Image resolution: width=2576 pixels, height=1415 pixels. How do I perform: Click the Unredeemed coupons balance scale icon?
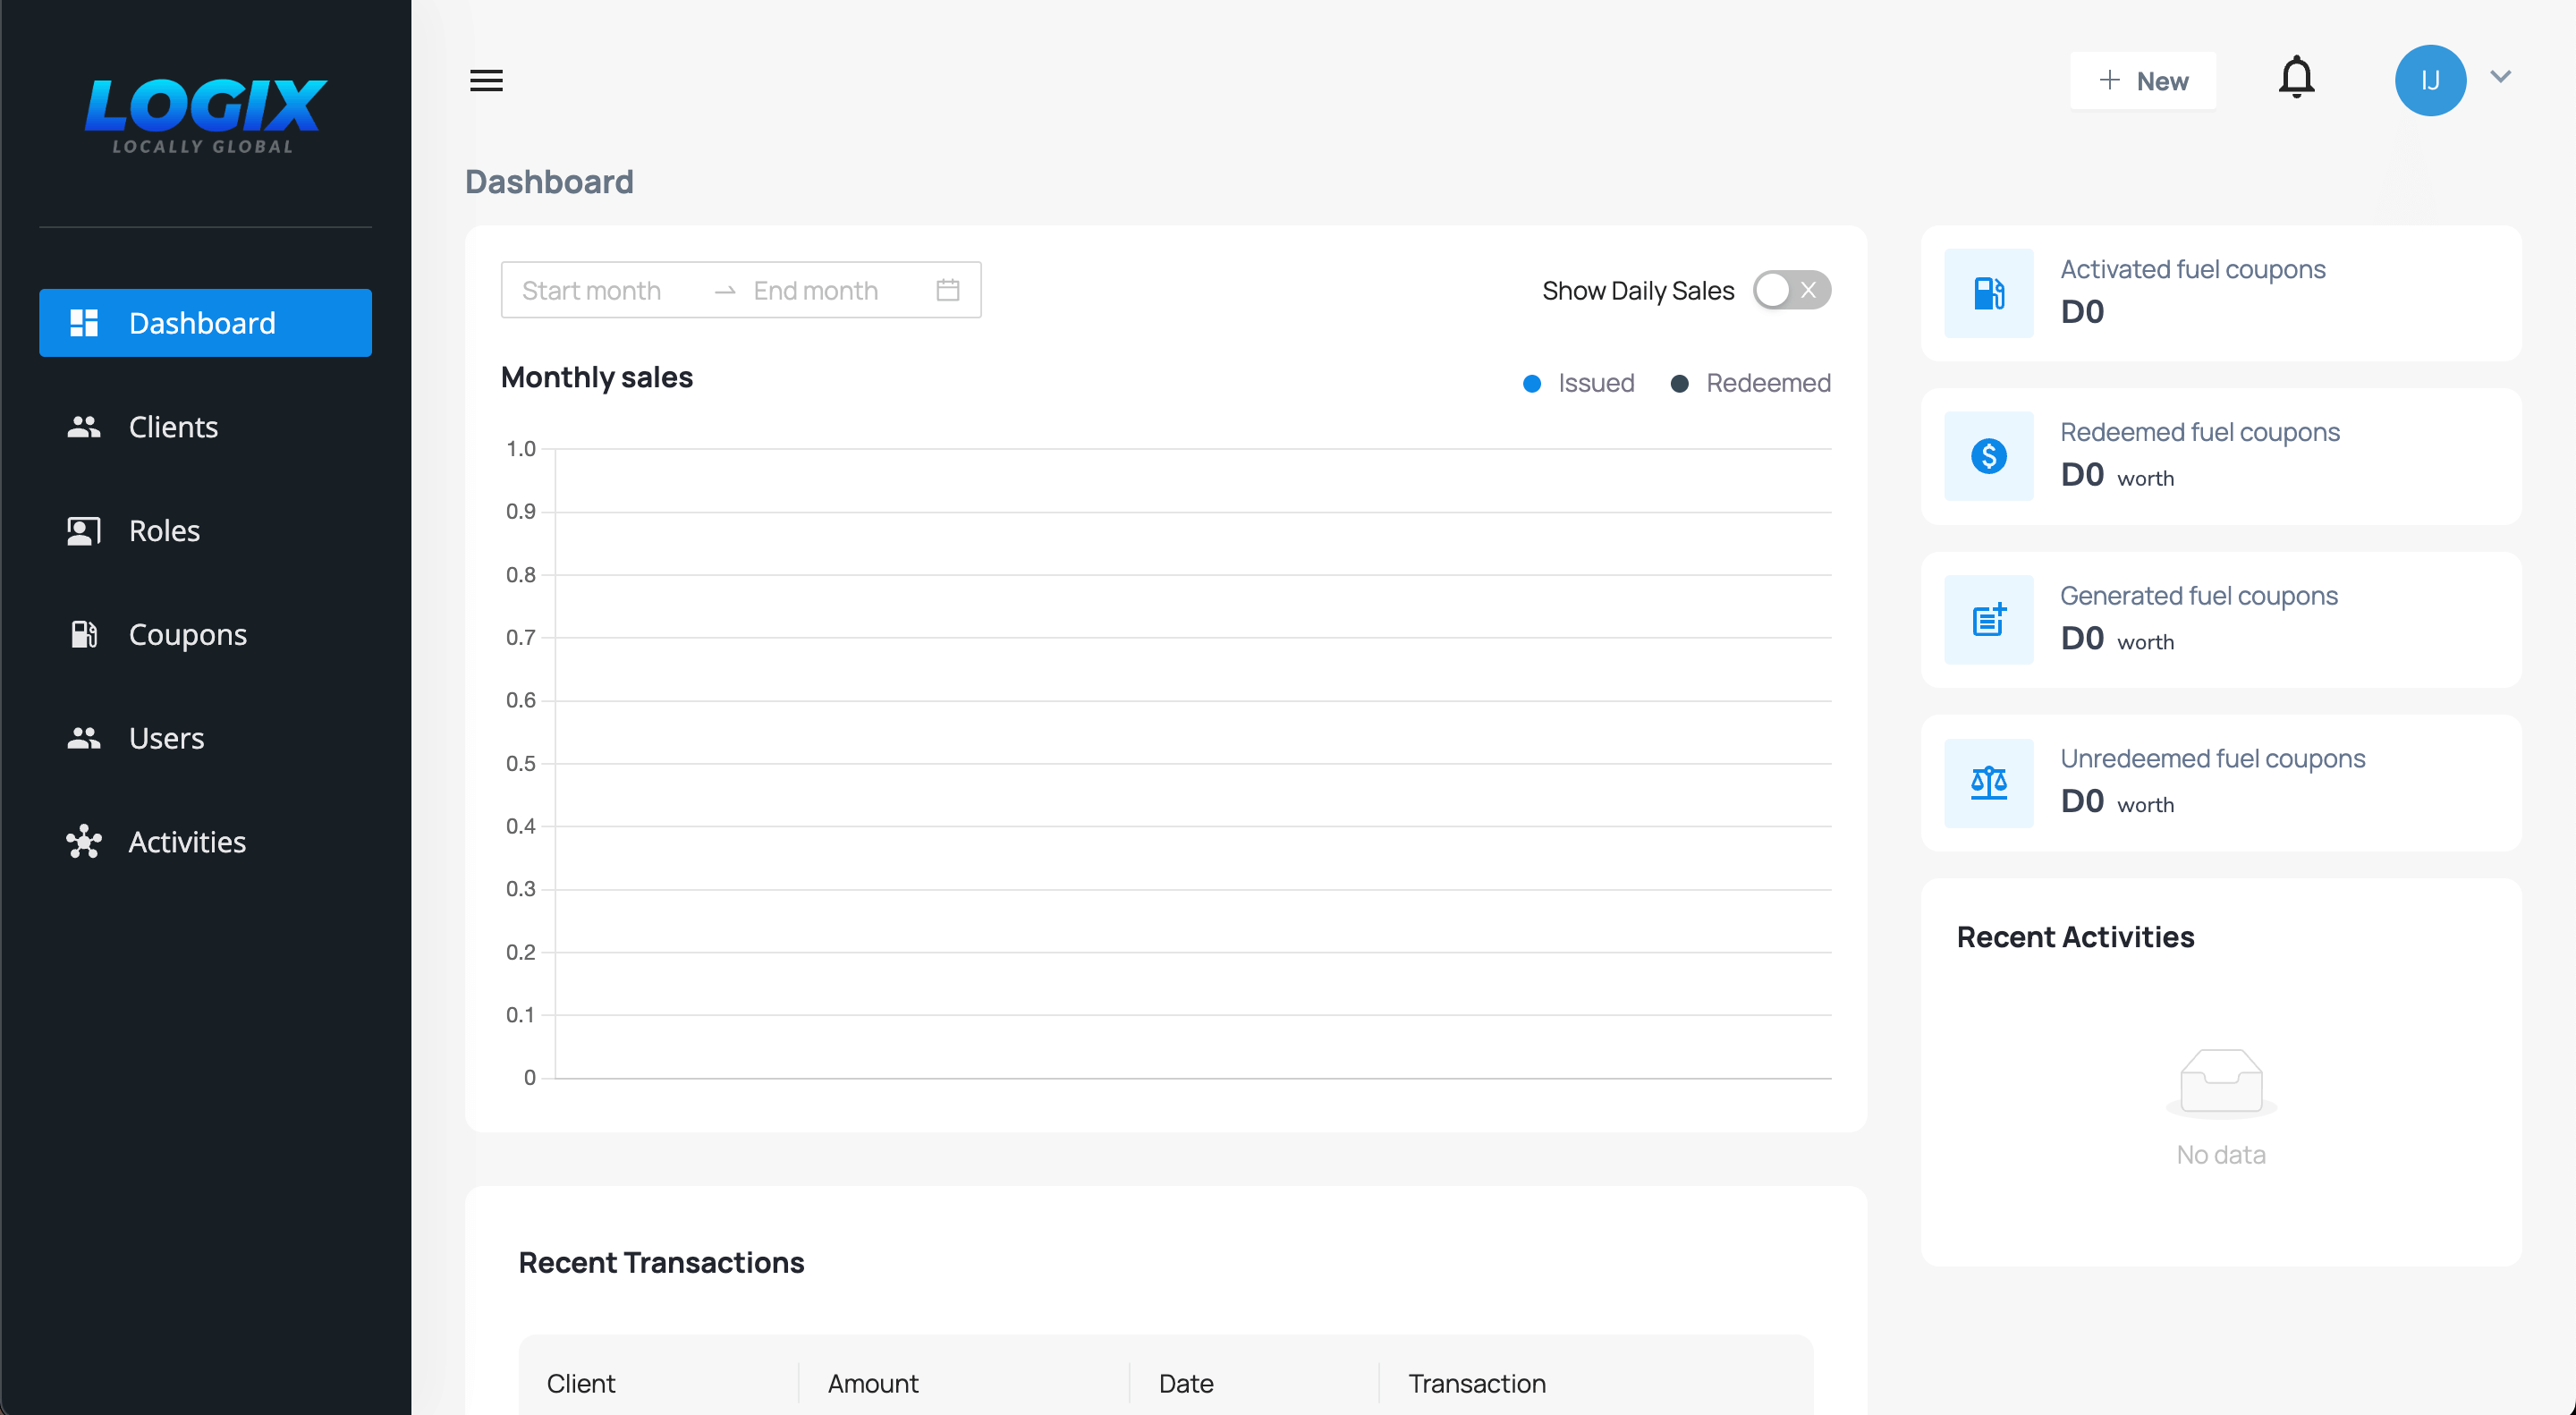1988,783
